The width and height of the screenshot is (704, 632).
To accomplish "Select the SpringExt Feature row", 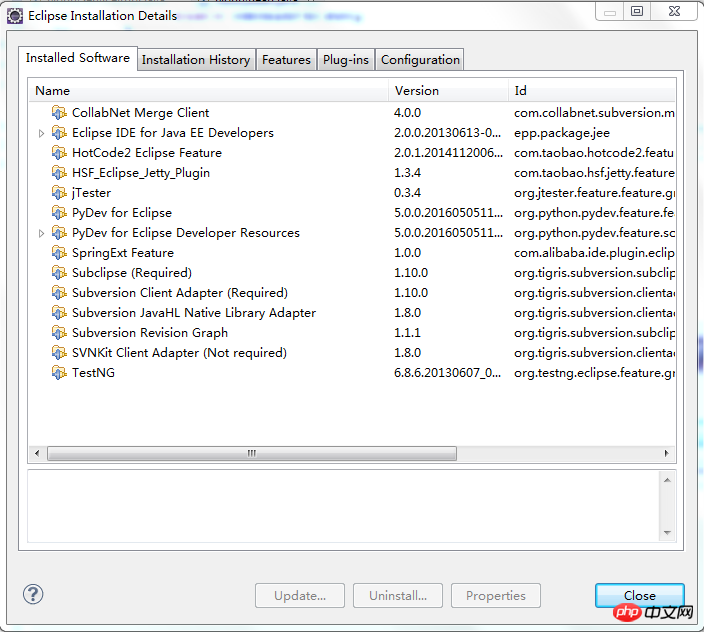I will (x=352, y=253).
